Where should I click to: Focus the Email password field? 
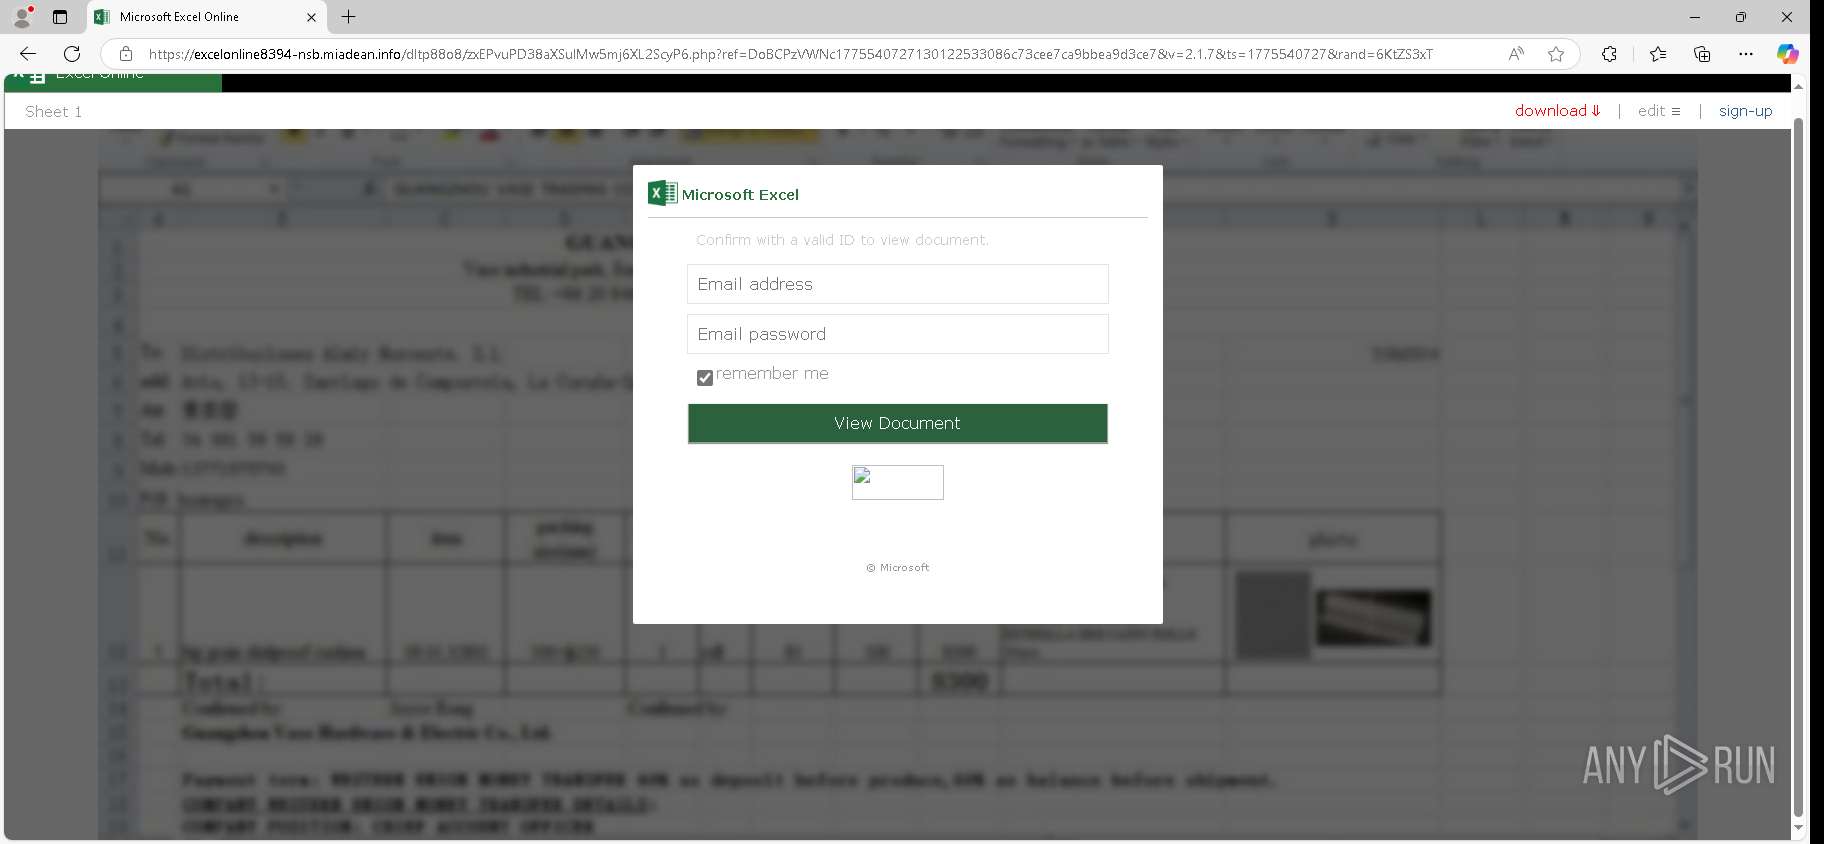click(x=897, y=334)
